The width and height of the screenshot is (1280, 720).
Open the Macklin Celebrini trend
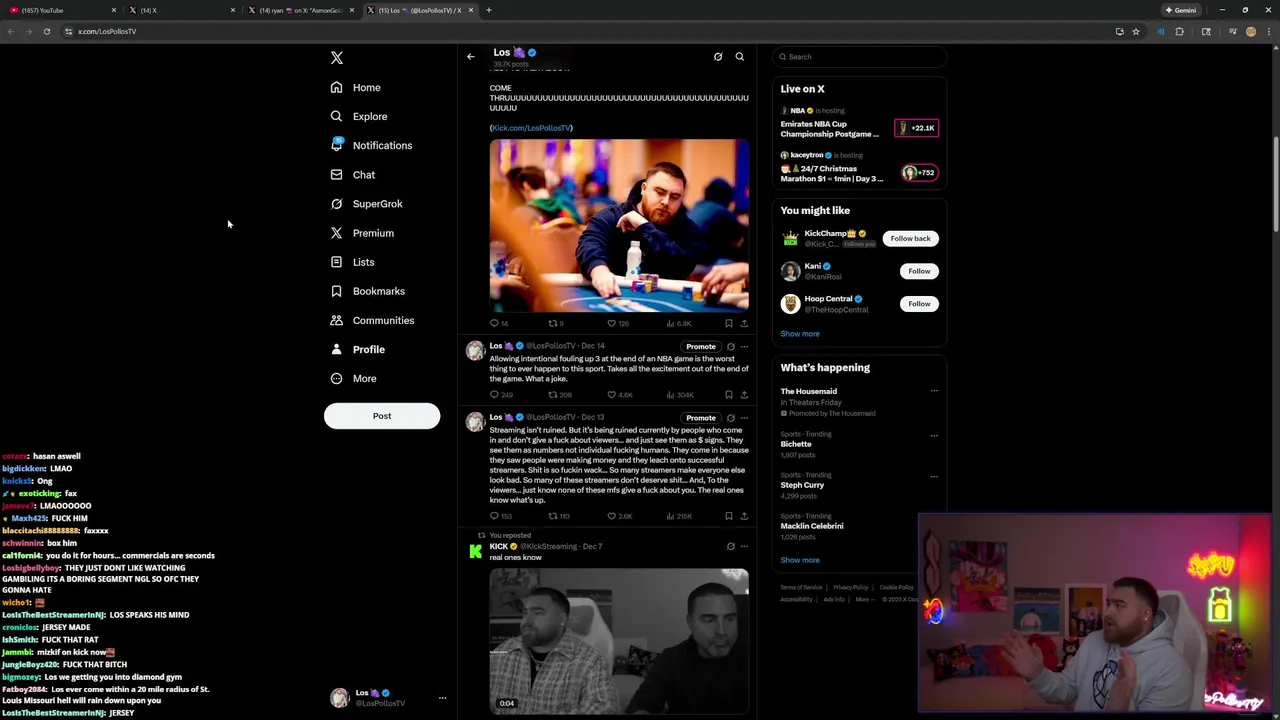[812, 526]
